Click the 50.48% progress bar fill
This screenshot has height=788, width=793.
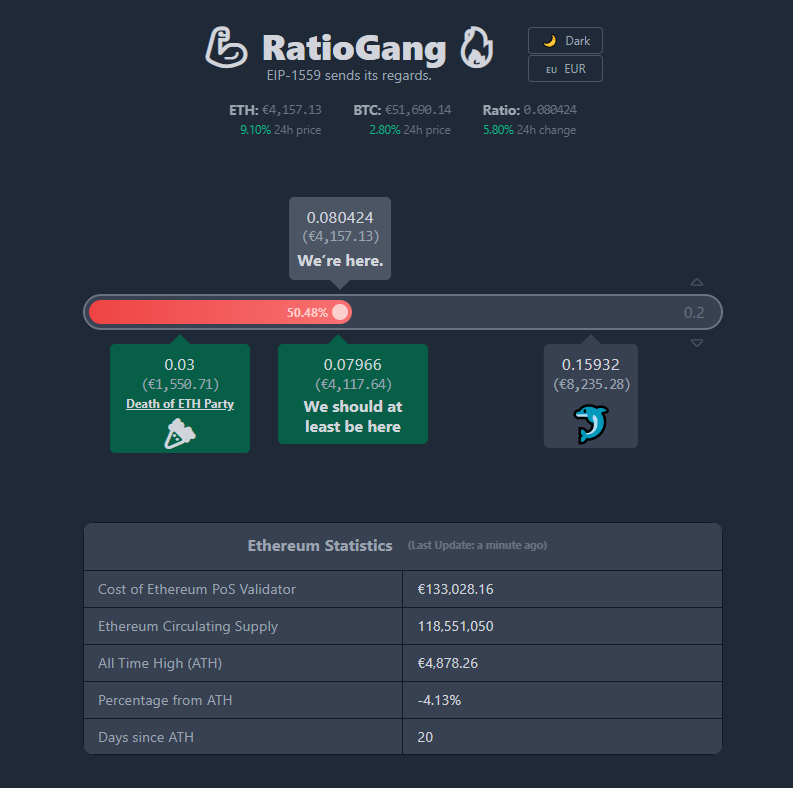tap(219, 312)
